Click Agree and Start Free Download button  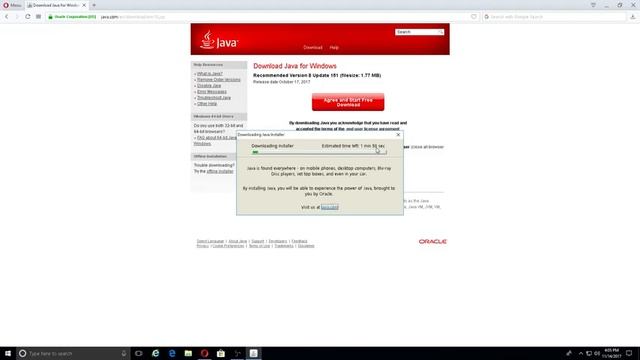(348, 102)
